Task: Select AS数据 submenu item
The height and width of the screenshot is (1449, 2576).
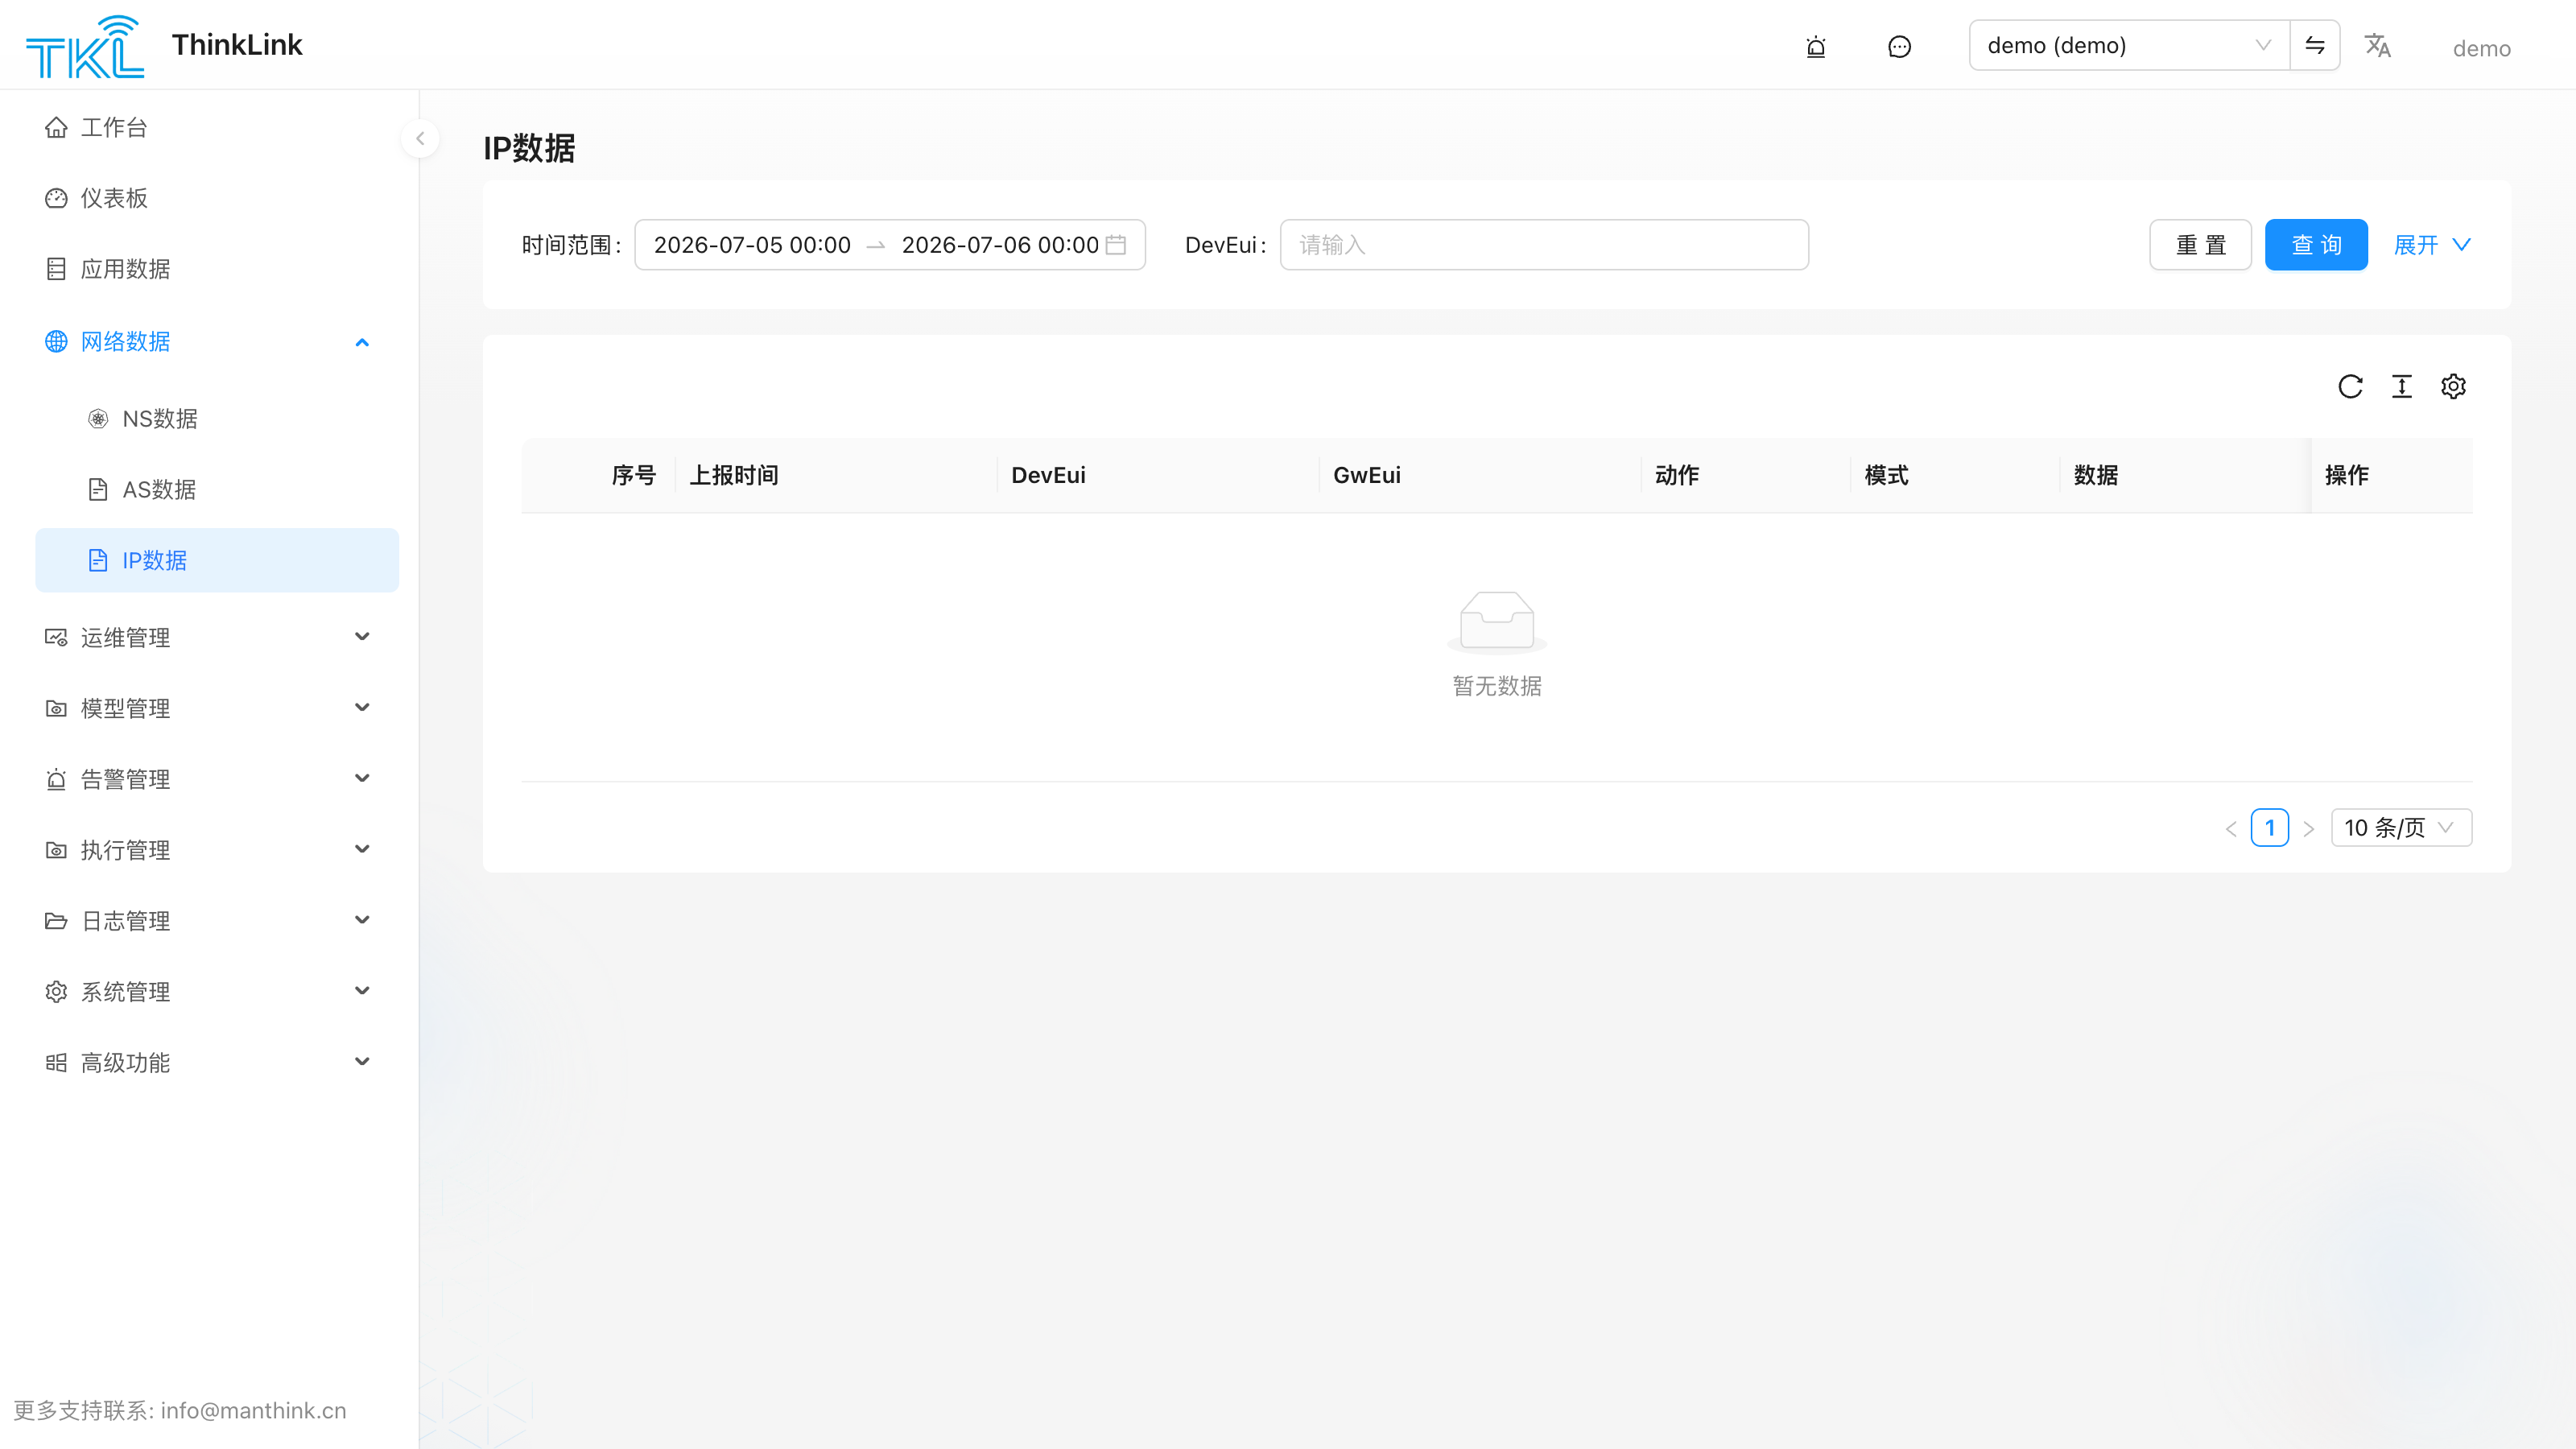Action: pyautogui.click(x=217, y=490)
